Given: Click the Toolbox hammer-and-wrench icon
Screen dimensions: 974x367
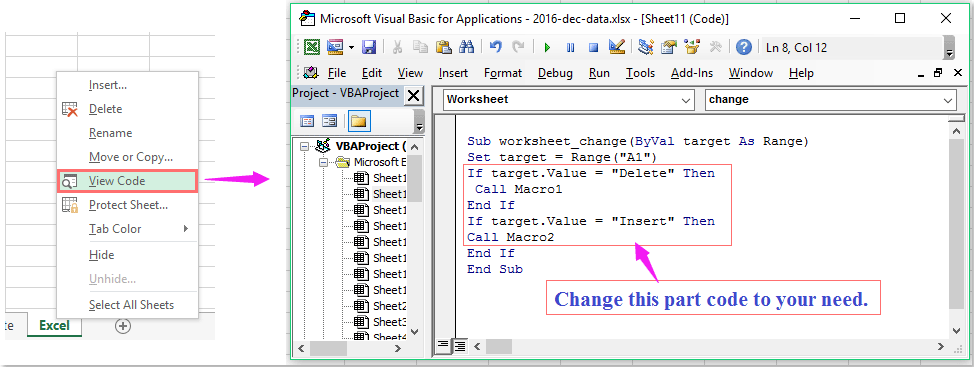Looking at the screenshot, I should [x=715, y=47].
